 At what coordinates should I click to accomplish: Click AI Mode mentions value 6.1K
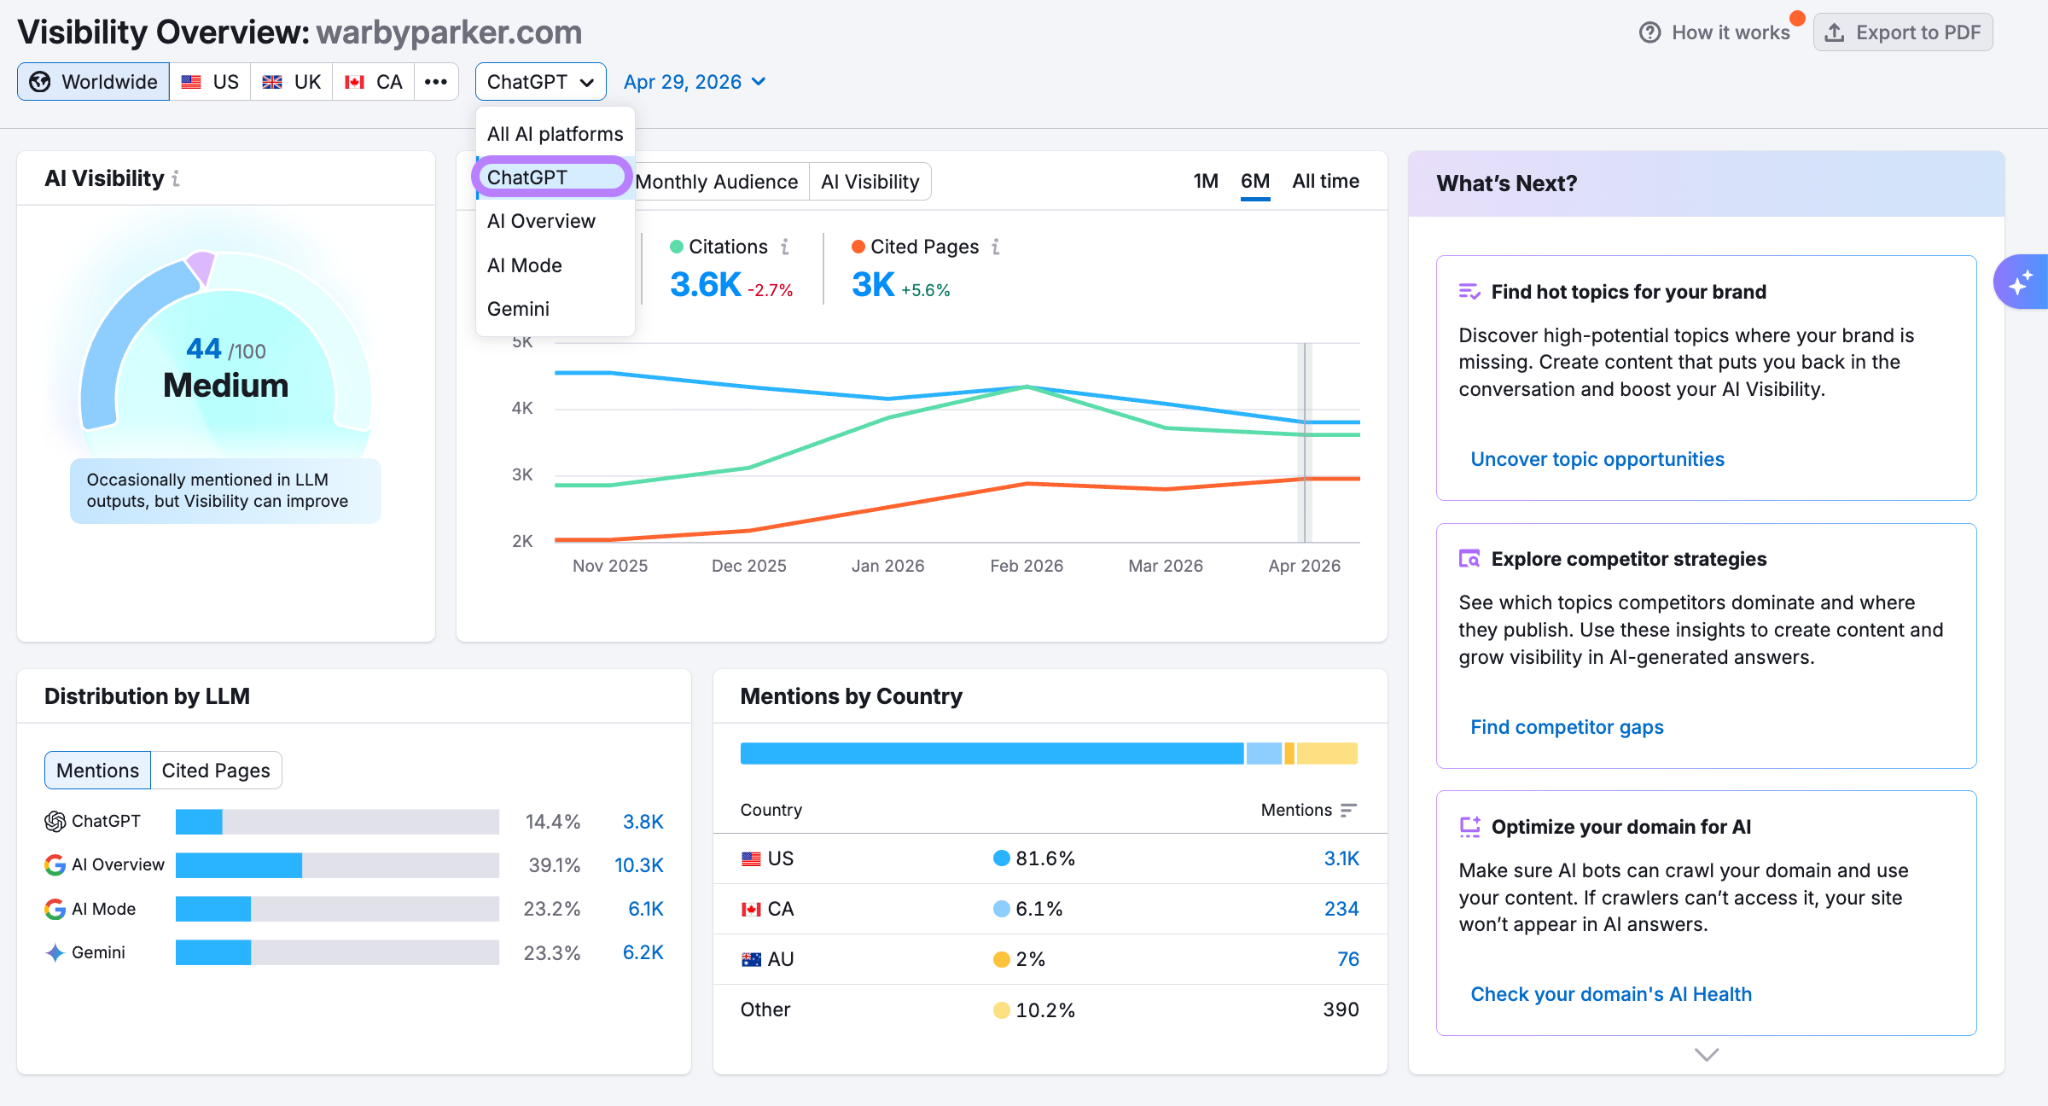(646, 909)
